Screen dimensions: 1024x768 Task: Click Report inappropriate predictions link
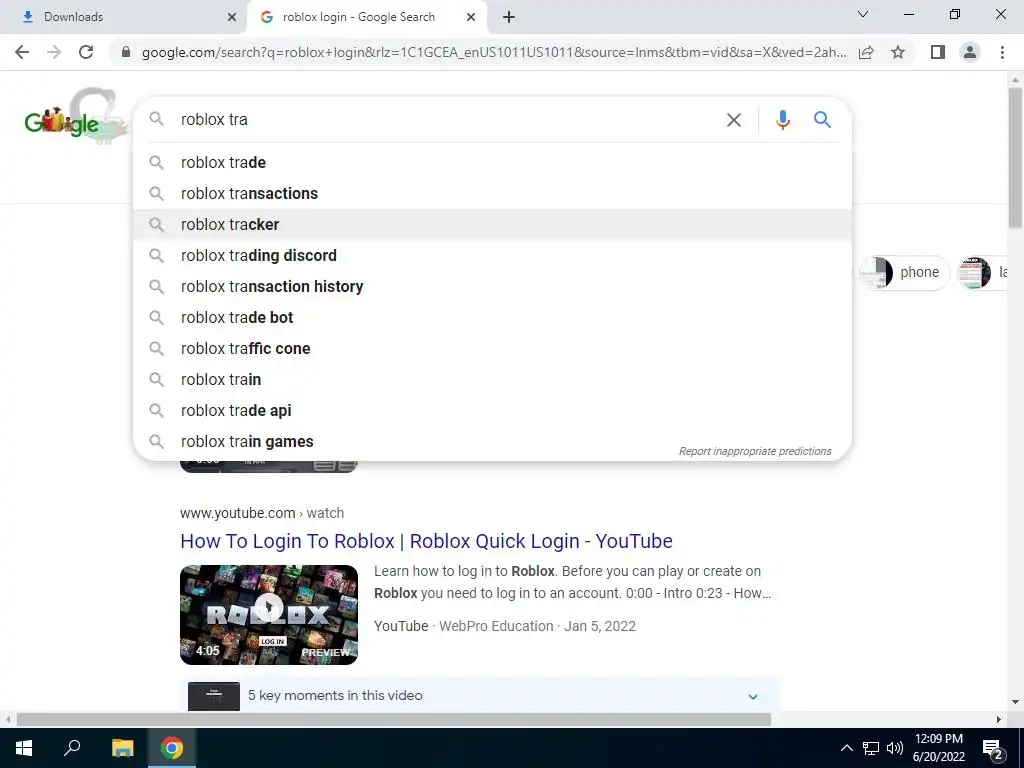coord(755,451)
